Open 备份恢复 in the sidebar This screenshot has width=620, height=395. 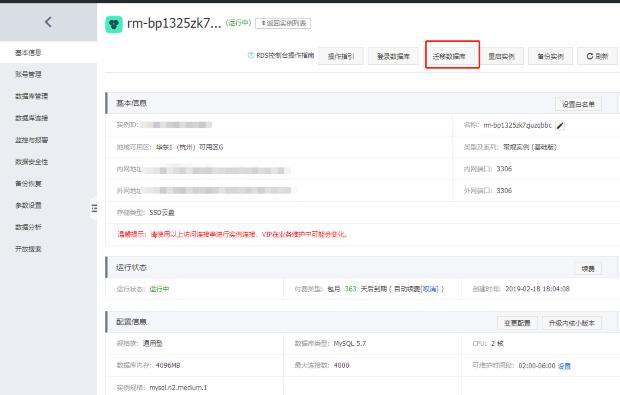click(x=28, y=183)
